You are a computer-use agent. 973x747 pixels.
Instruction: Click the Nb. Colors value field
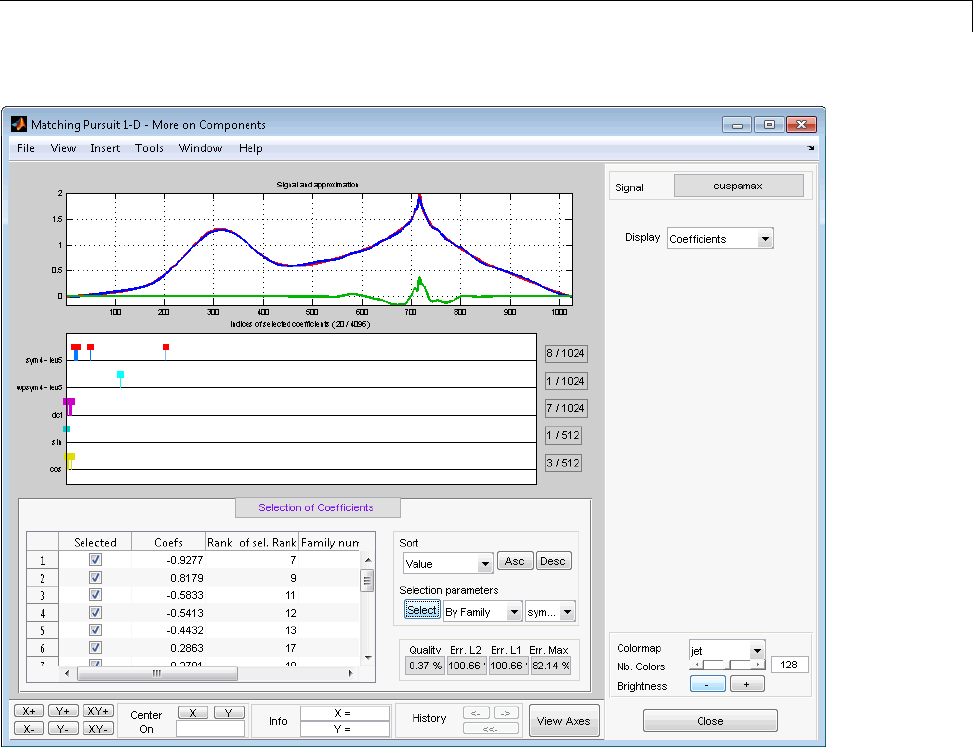[789, 665]
